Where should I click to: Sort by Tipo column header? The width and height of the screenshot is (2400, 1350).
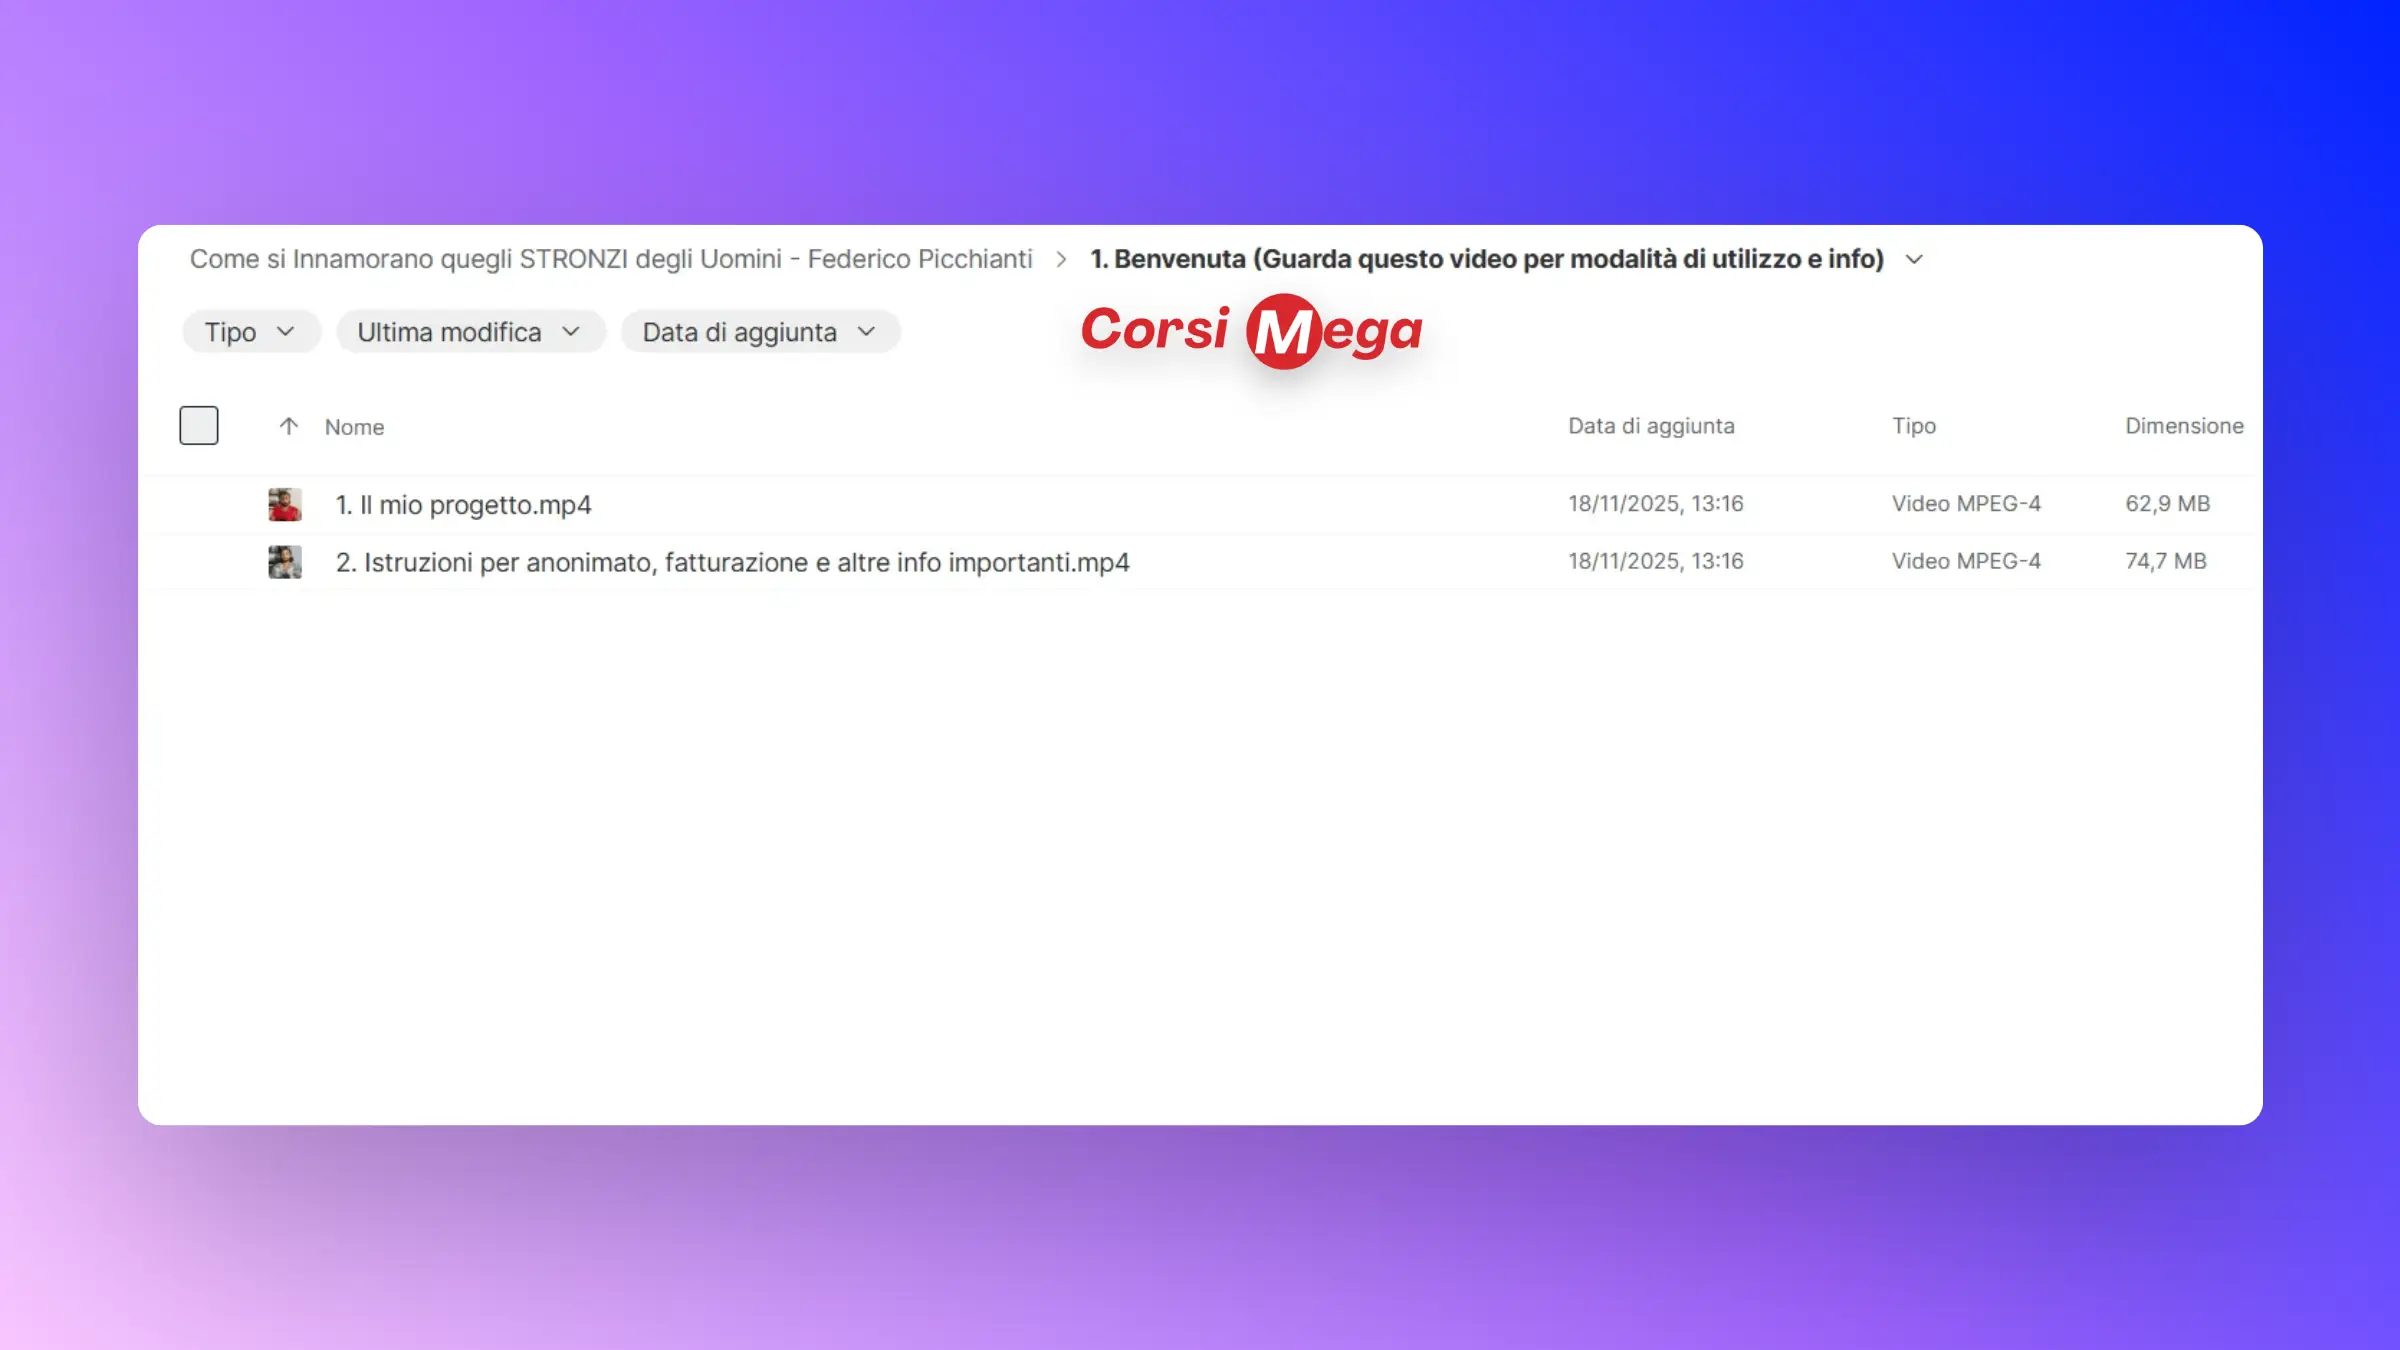click(x=1913, y=426)
